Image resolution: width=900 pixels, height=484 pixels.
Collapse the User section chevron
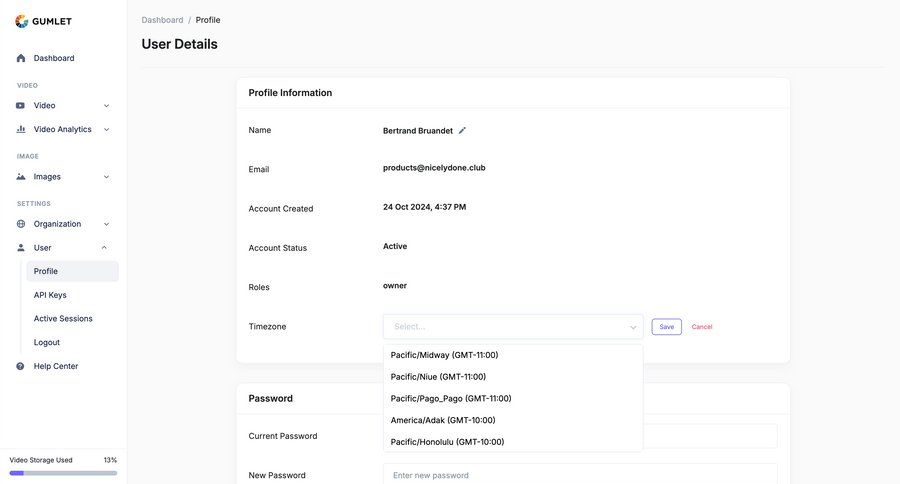coord(104,247)
